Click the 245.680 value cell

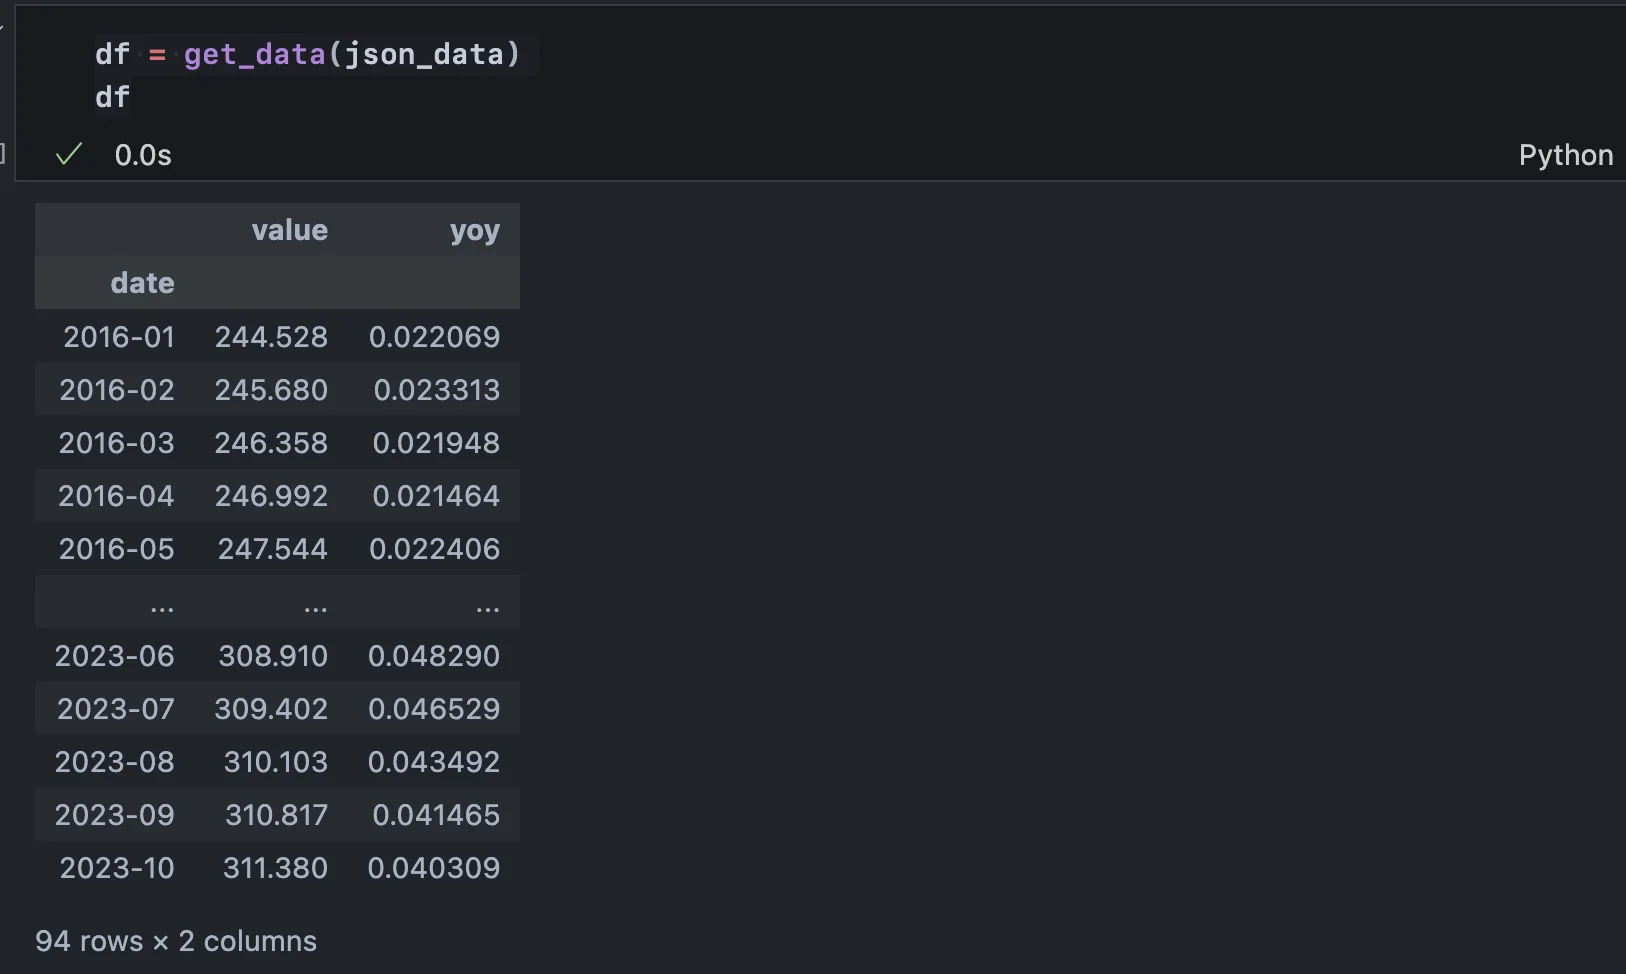(271, 390)
